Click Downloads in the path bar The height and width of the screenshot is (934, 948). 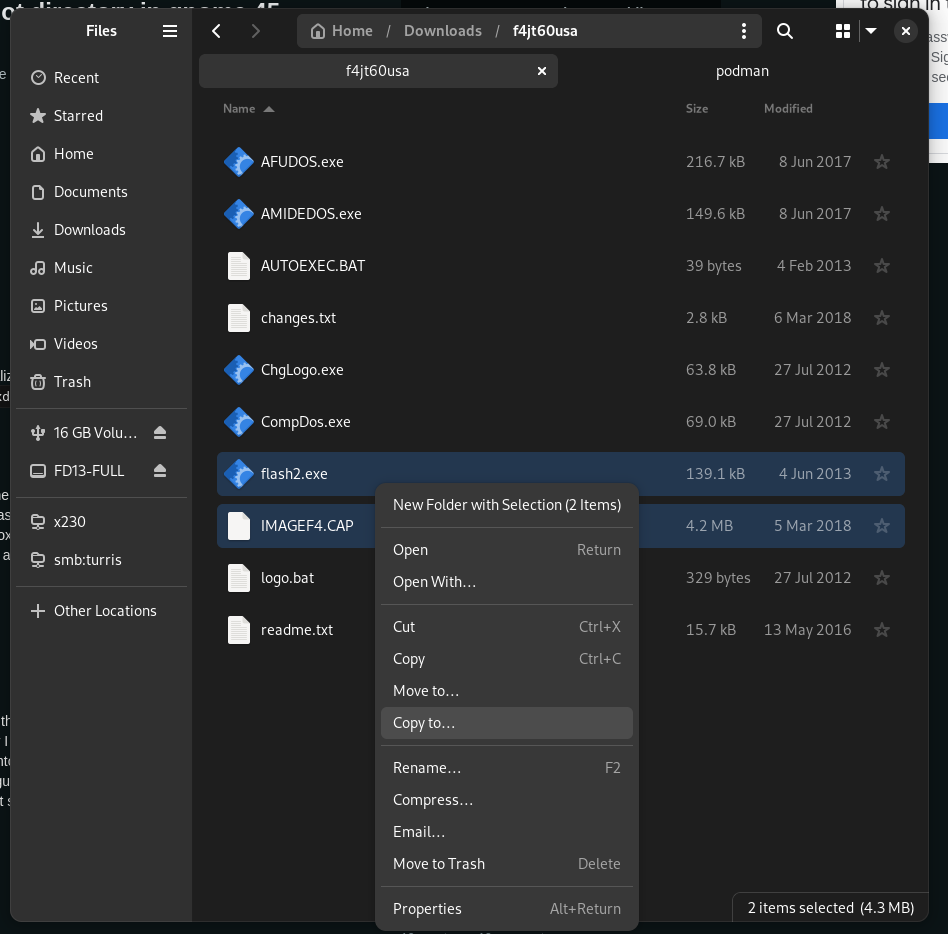click(x=443, y=31)
